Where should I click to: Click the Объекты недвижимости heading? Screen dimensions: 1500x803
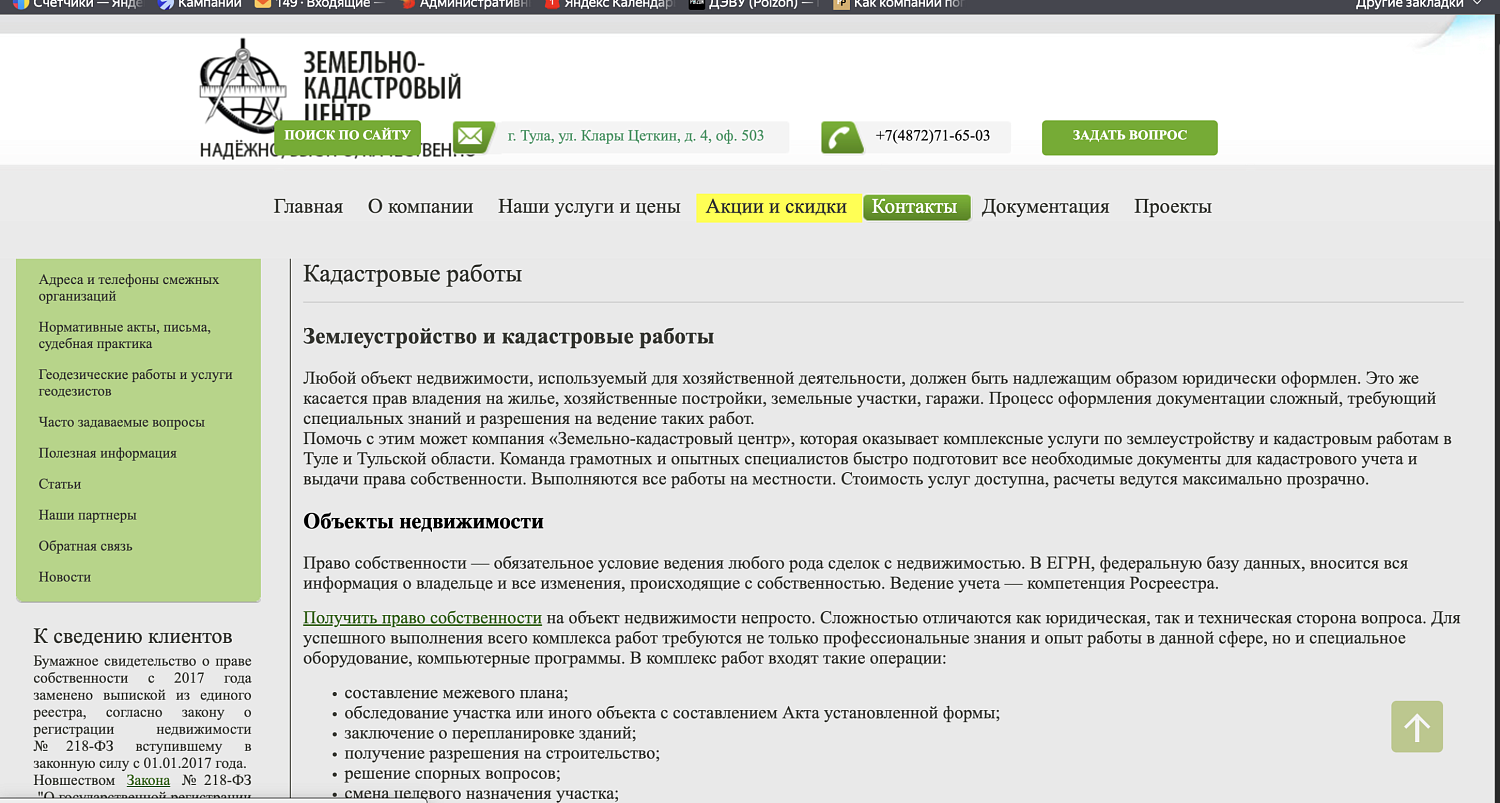[423, 521]
